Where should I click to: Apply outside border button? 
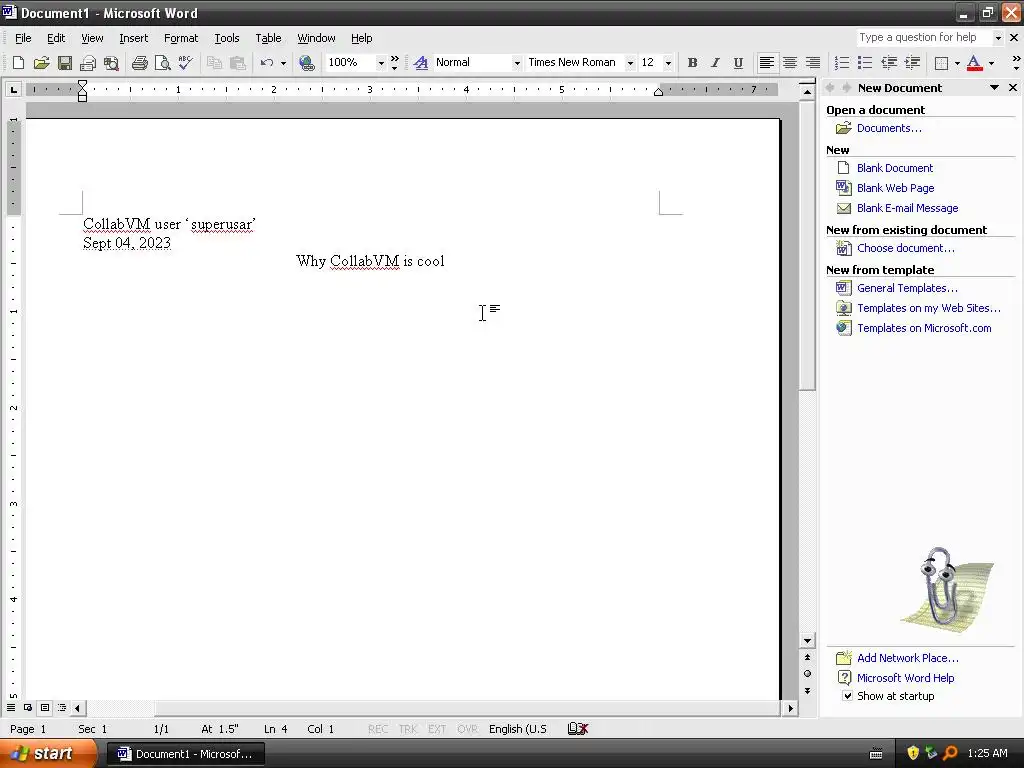pyautogui.click(x=941, y=63)
